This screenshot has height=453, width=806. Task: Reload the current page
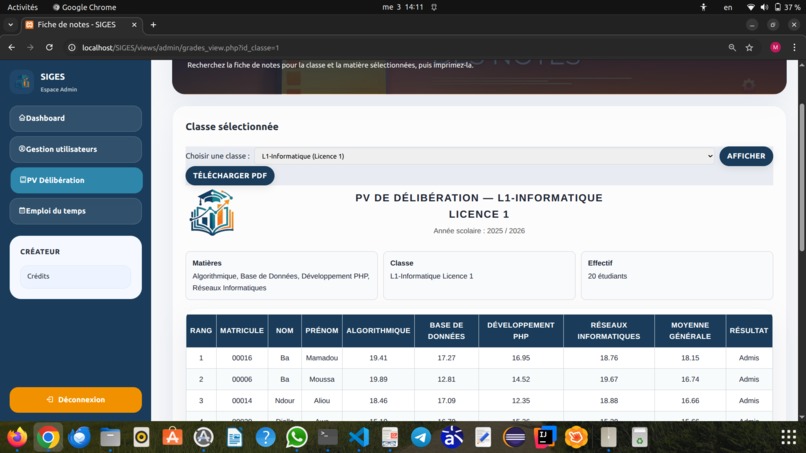(x=49, y=47)
